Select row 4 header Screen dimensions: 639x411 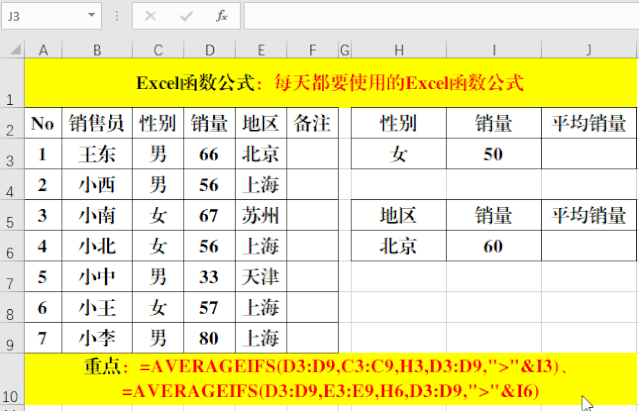[x=12, y=184]
